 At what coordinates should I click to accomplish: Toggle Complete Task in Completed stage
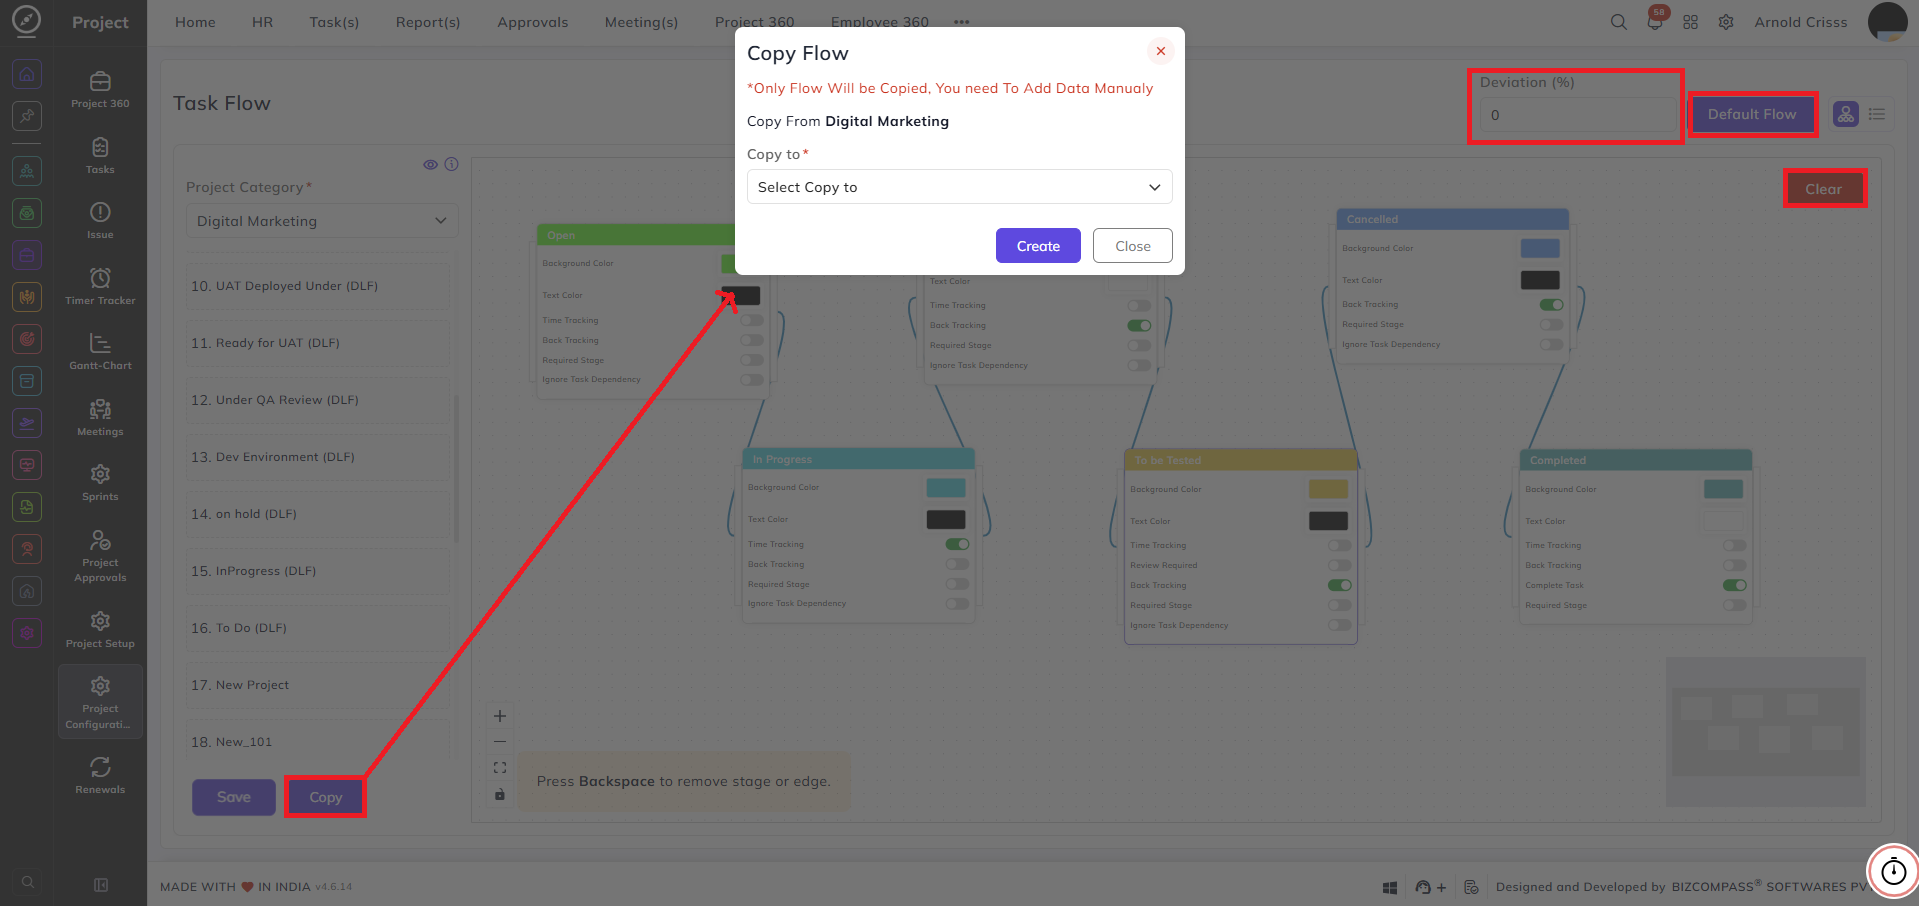pos(1734,585)
